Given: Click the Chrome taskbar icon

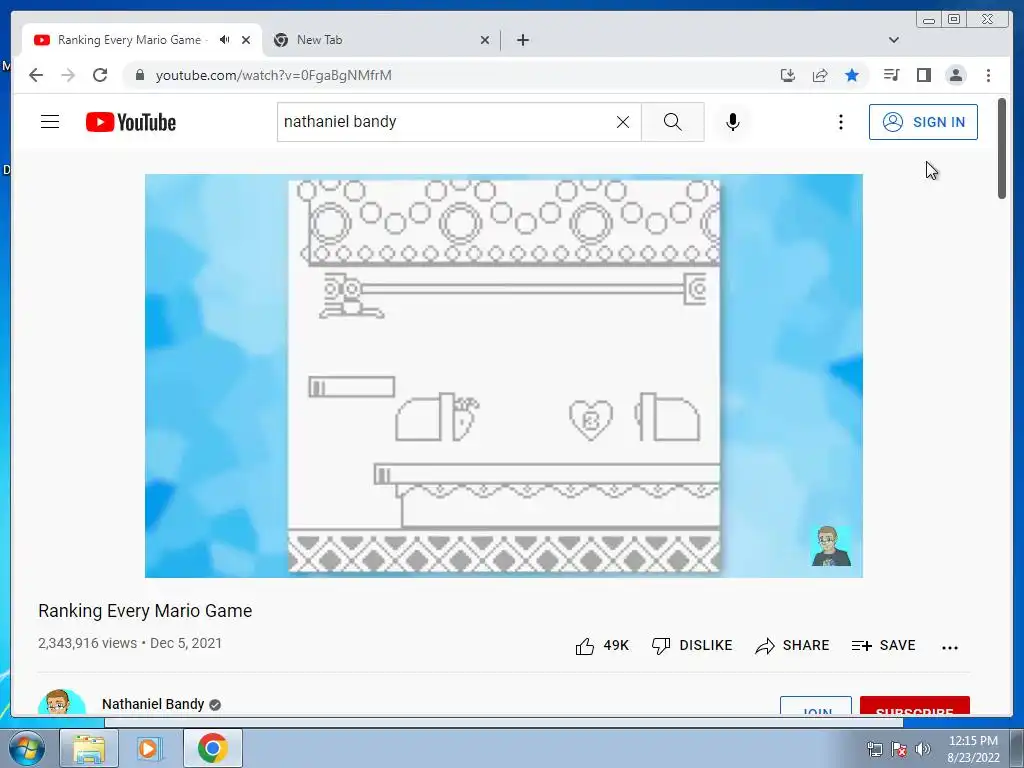Looking at the screenshot, I should 212,748.
